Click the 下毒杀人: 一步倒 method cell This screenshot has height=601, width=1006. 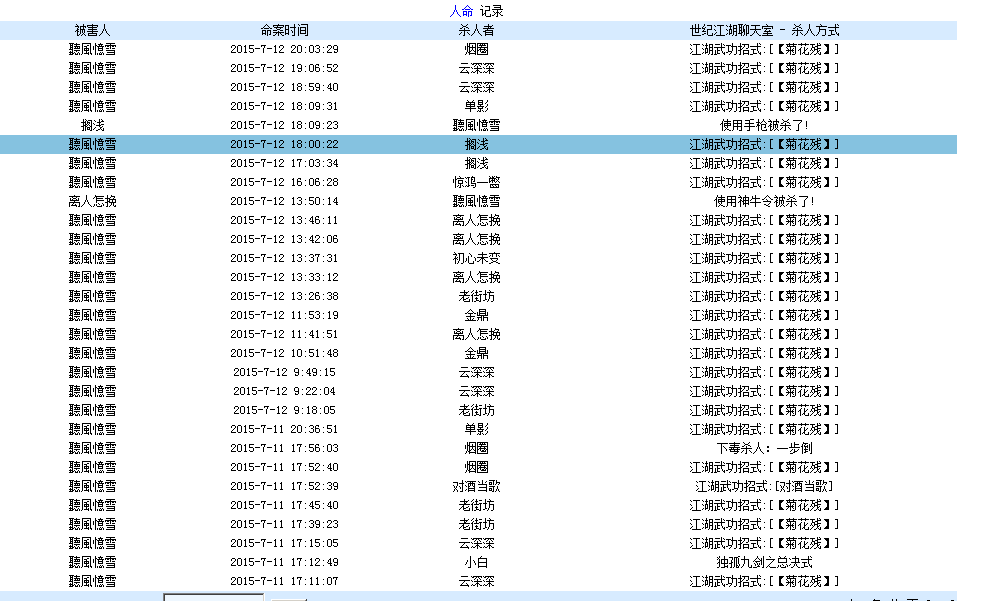[x=764, y=448]
